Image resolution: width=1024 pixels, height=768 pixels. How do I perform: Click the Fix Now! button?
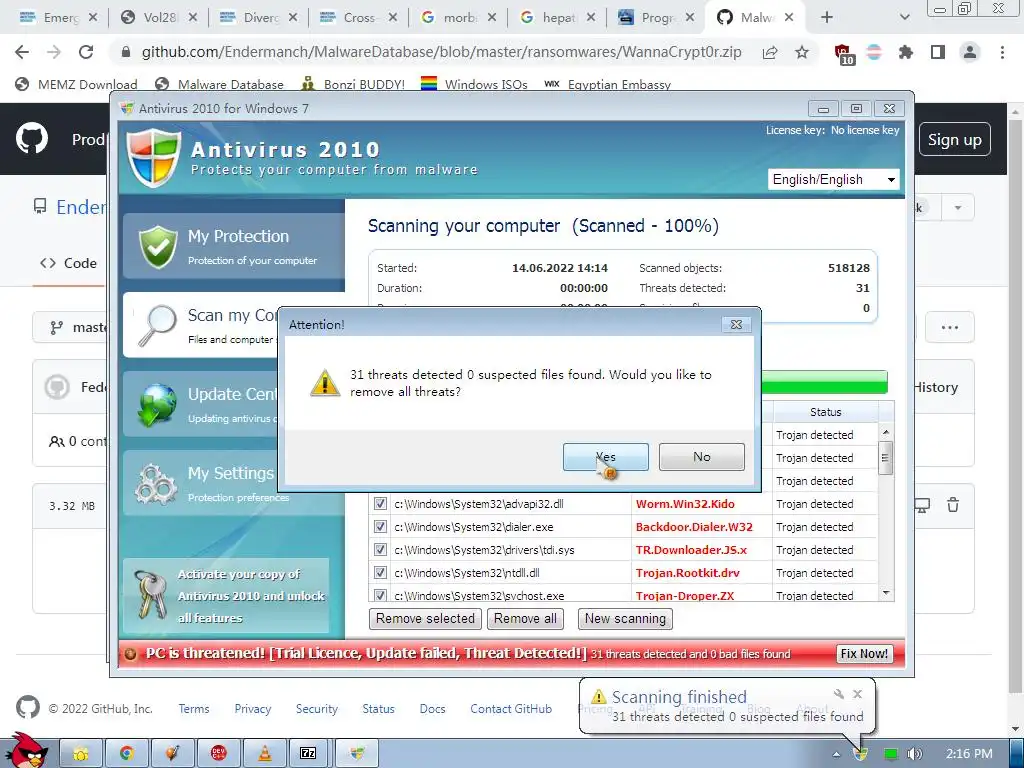(864, 654)
